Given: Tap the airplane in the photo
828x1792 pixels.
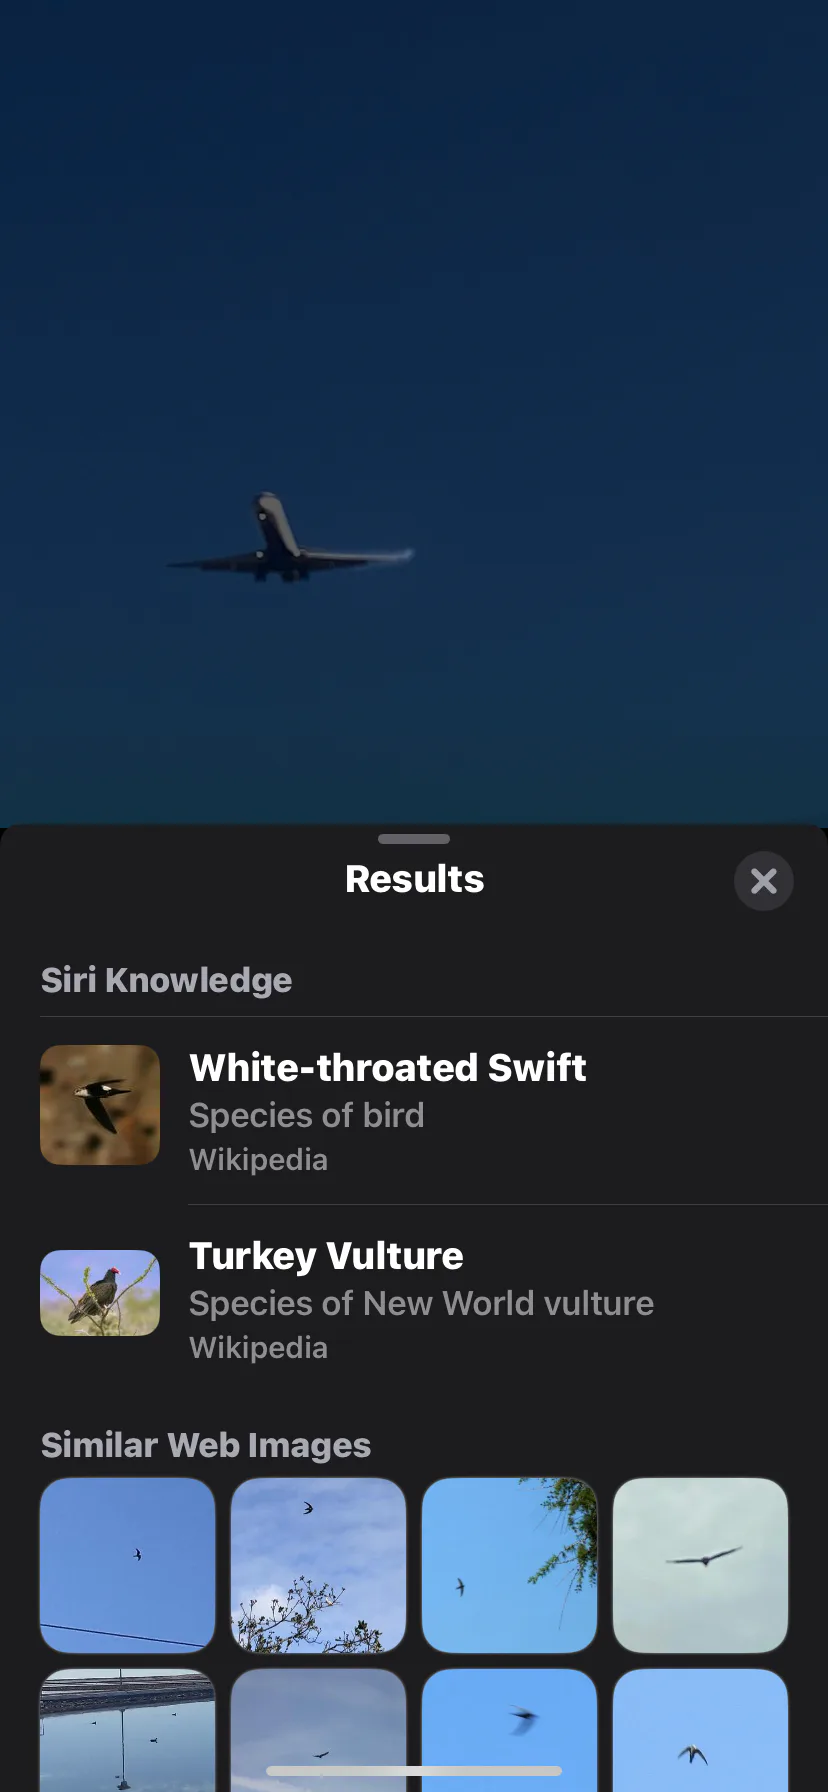Looking at the screenshot, I should 290,540.
